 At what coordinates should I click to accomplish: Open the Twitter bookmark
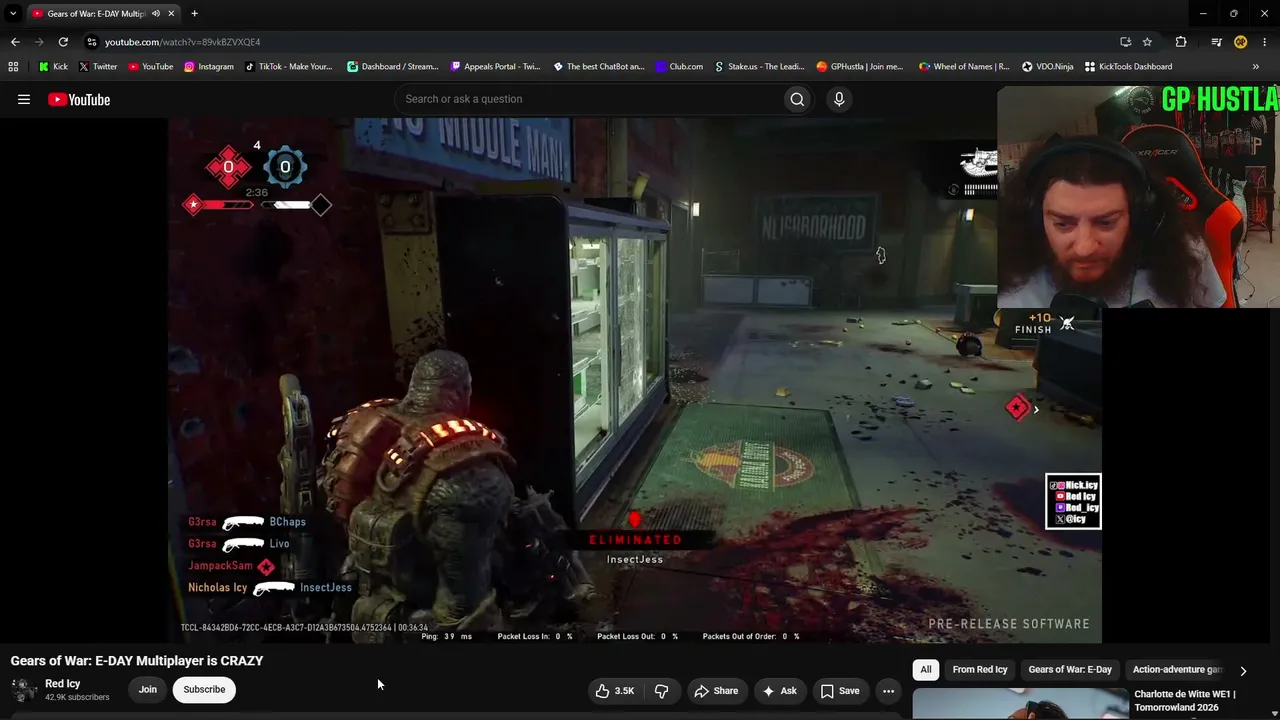pos(98,67)
